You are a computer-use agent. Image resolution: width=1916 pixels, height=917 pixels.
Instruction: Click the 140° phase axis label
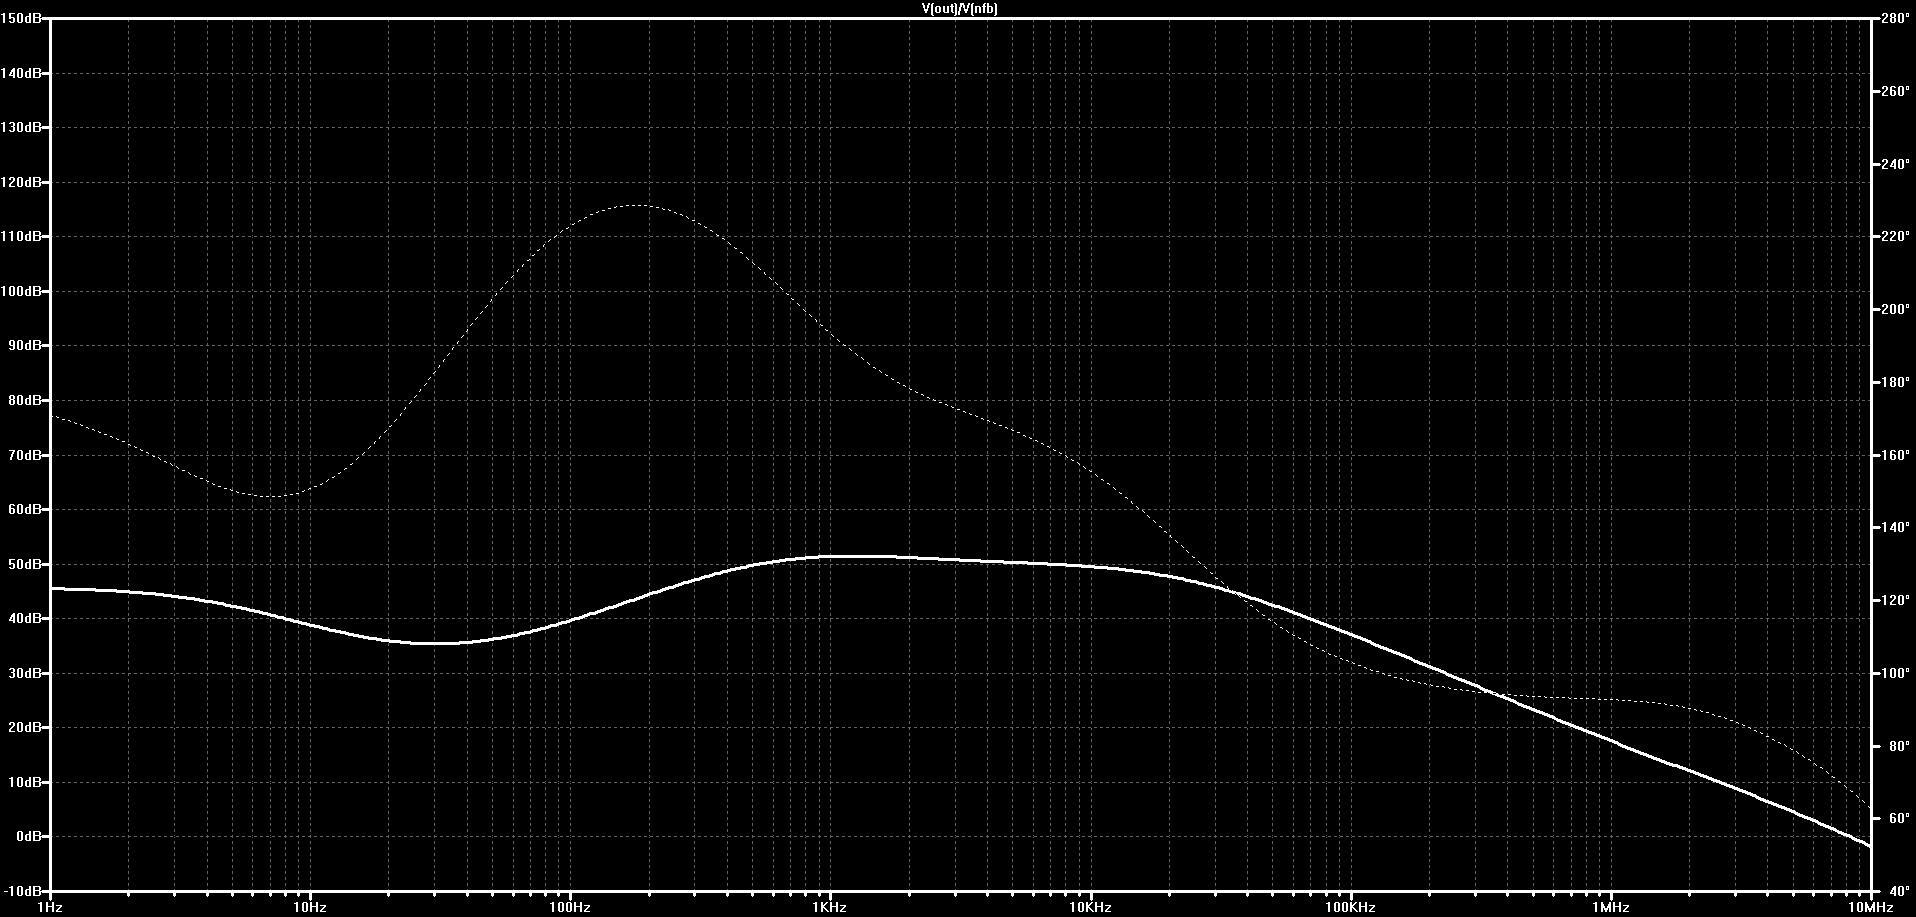pyautogui.click(x=1895, y=527)
